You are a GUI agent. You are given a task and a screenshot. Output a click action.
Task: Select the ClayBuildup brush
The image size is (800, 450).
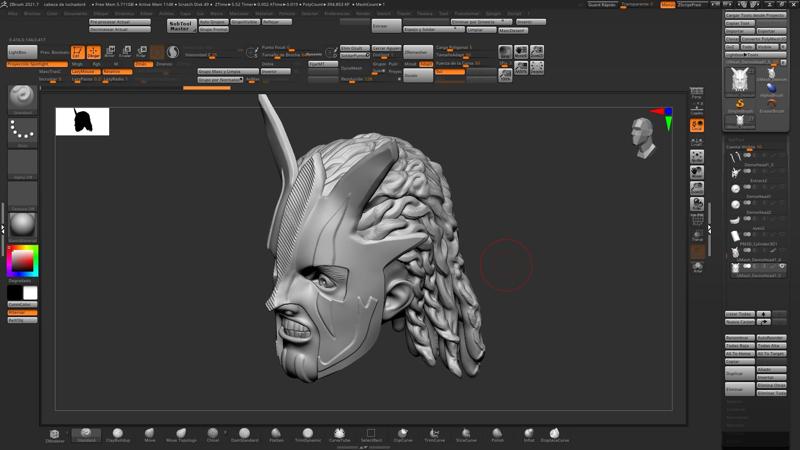pos(118,435)
